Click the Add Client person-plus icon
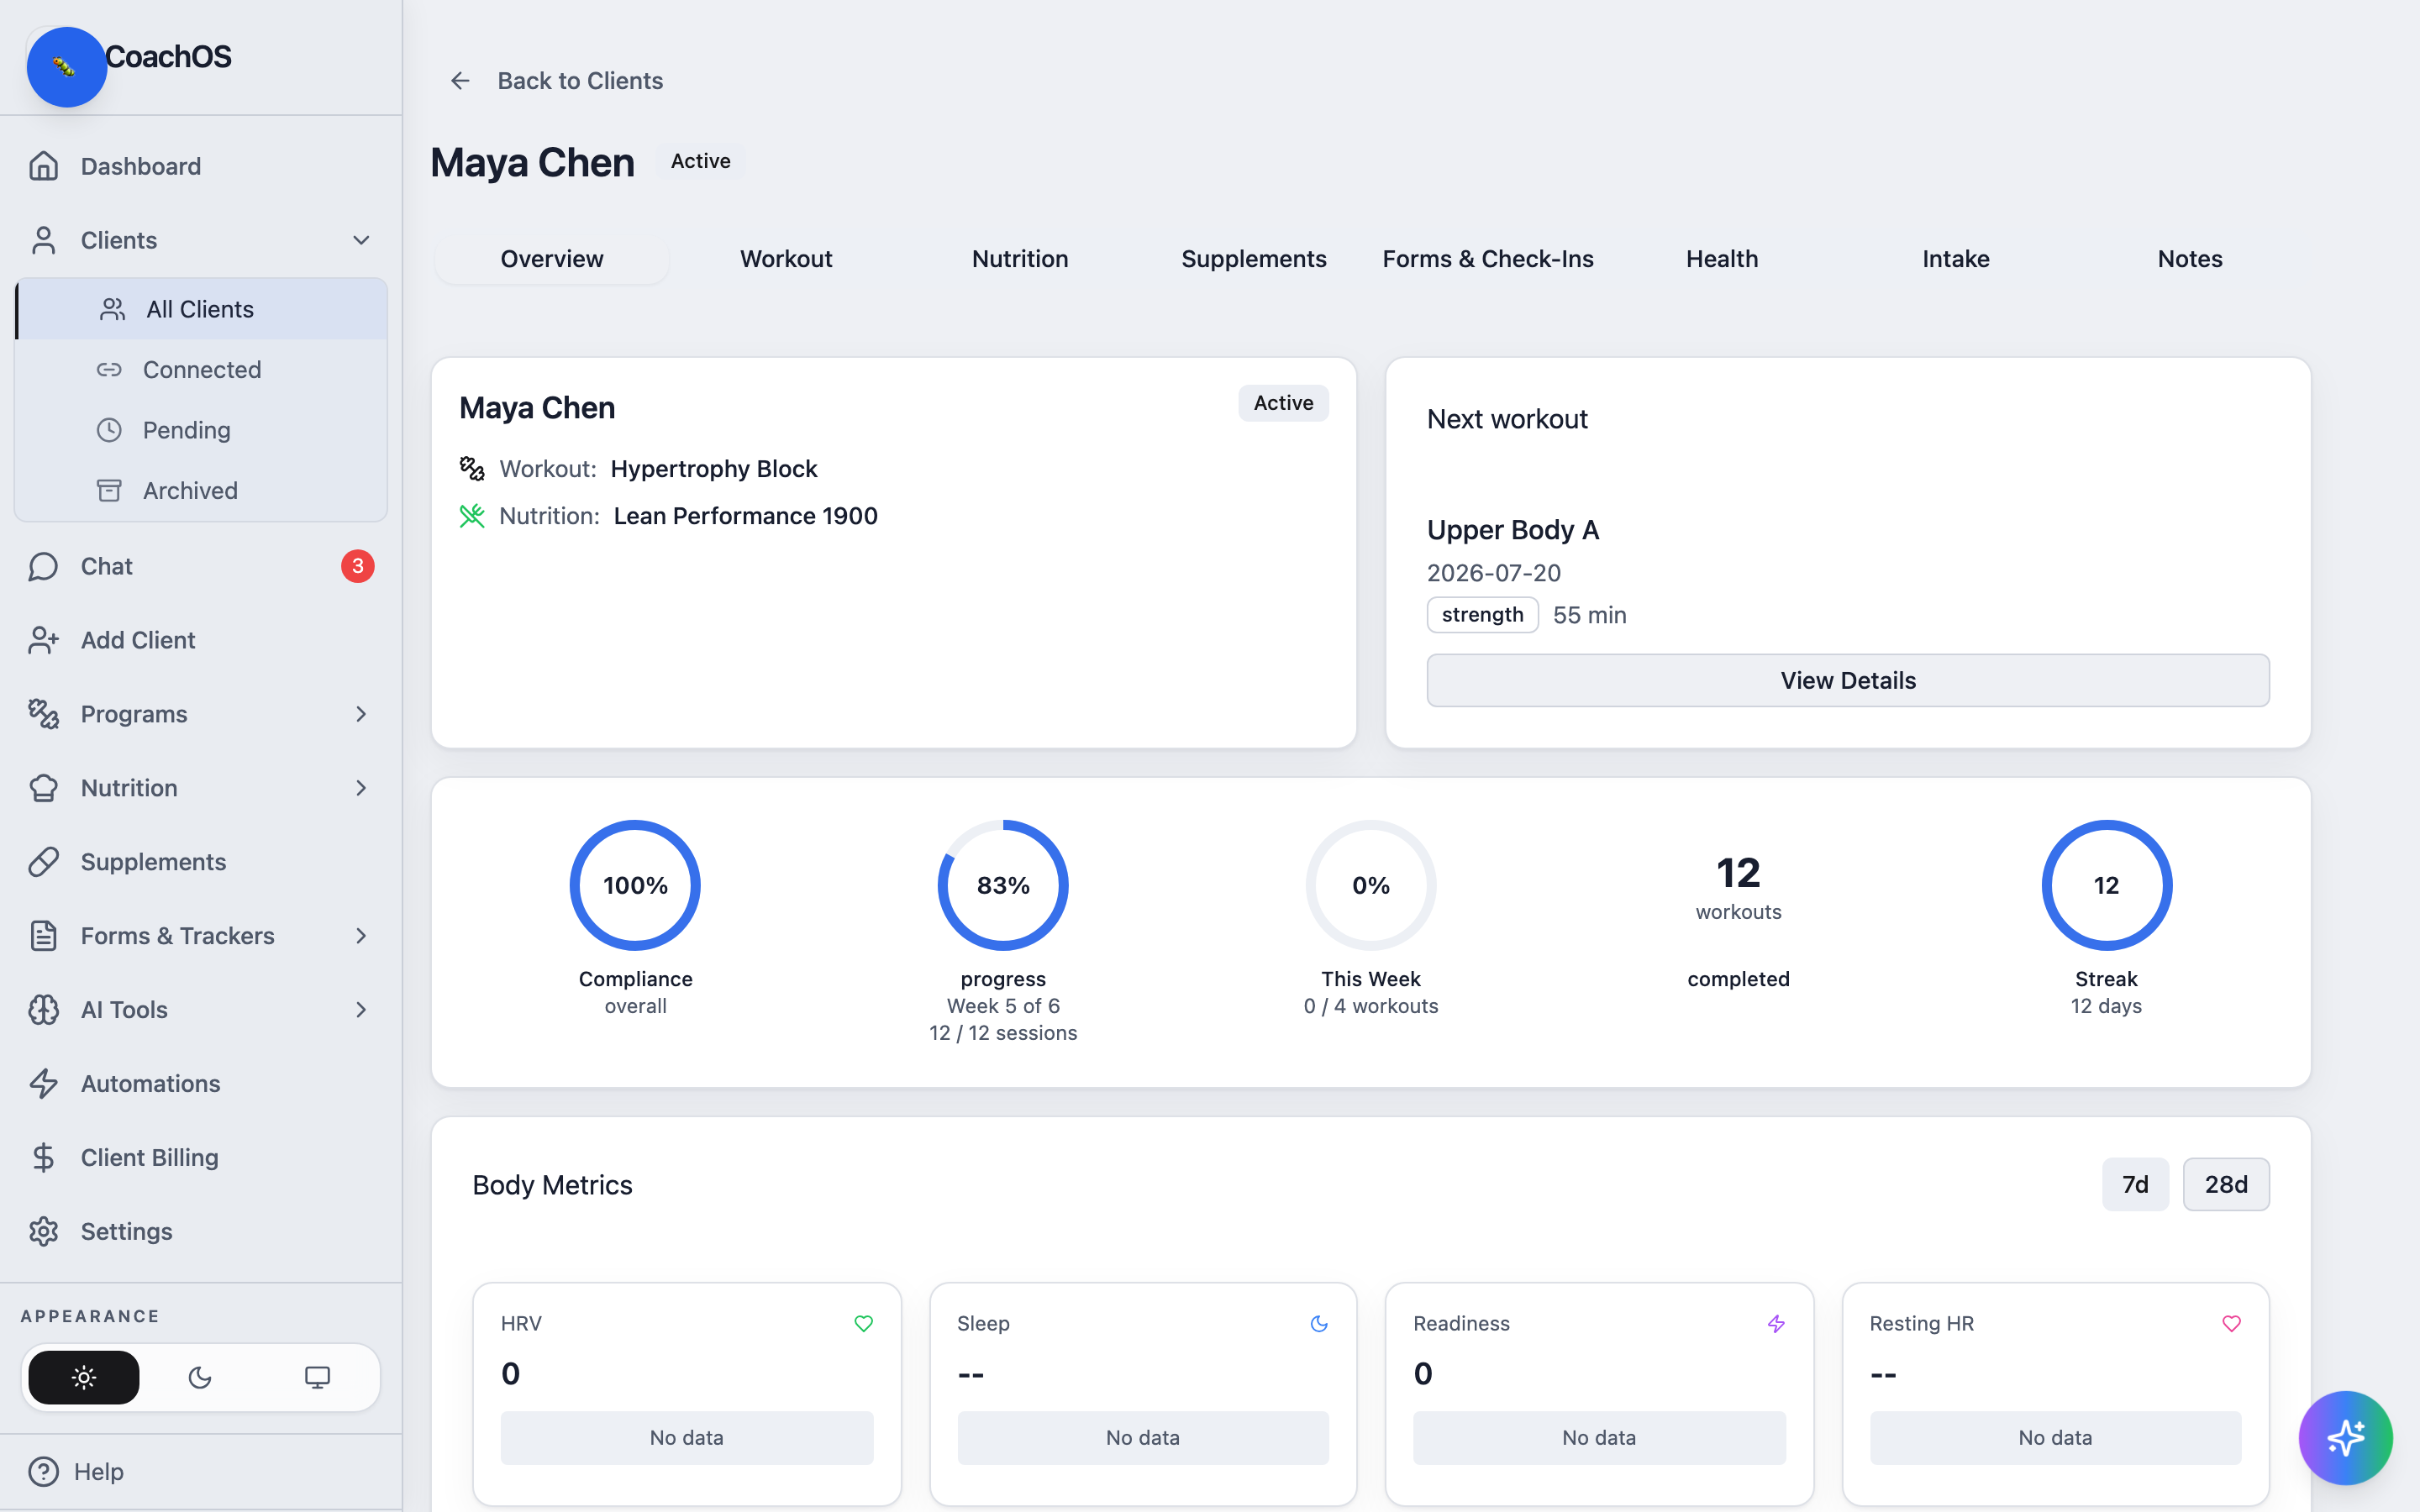 pos(43,640)
